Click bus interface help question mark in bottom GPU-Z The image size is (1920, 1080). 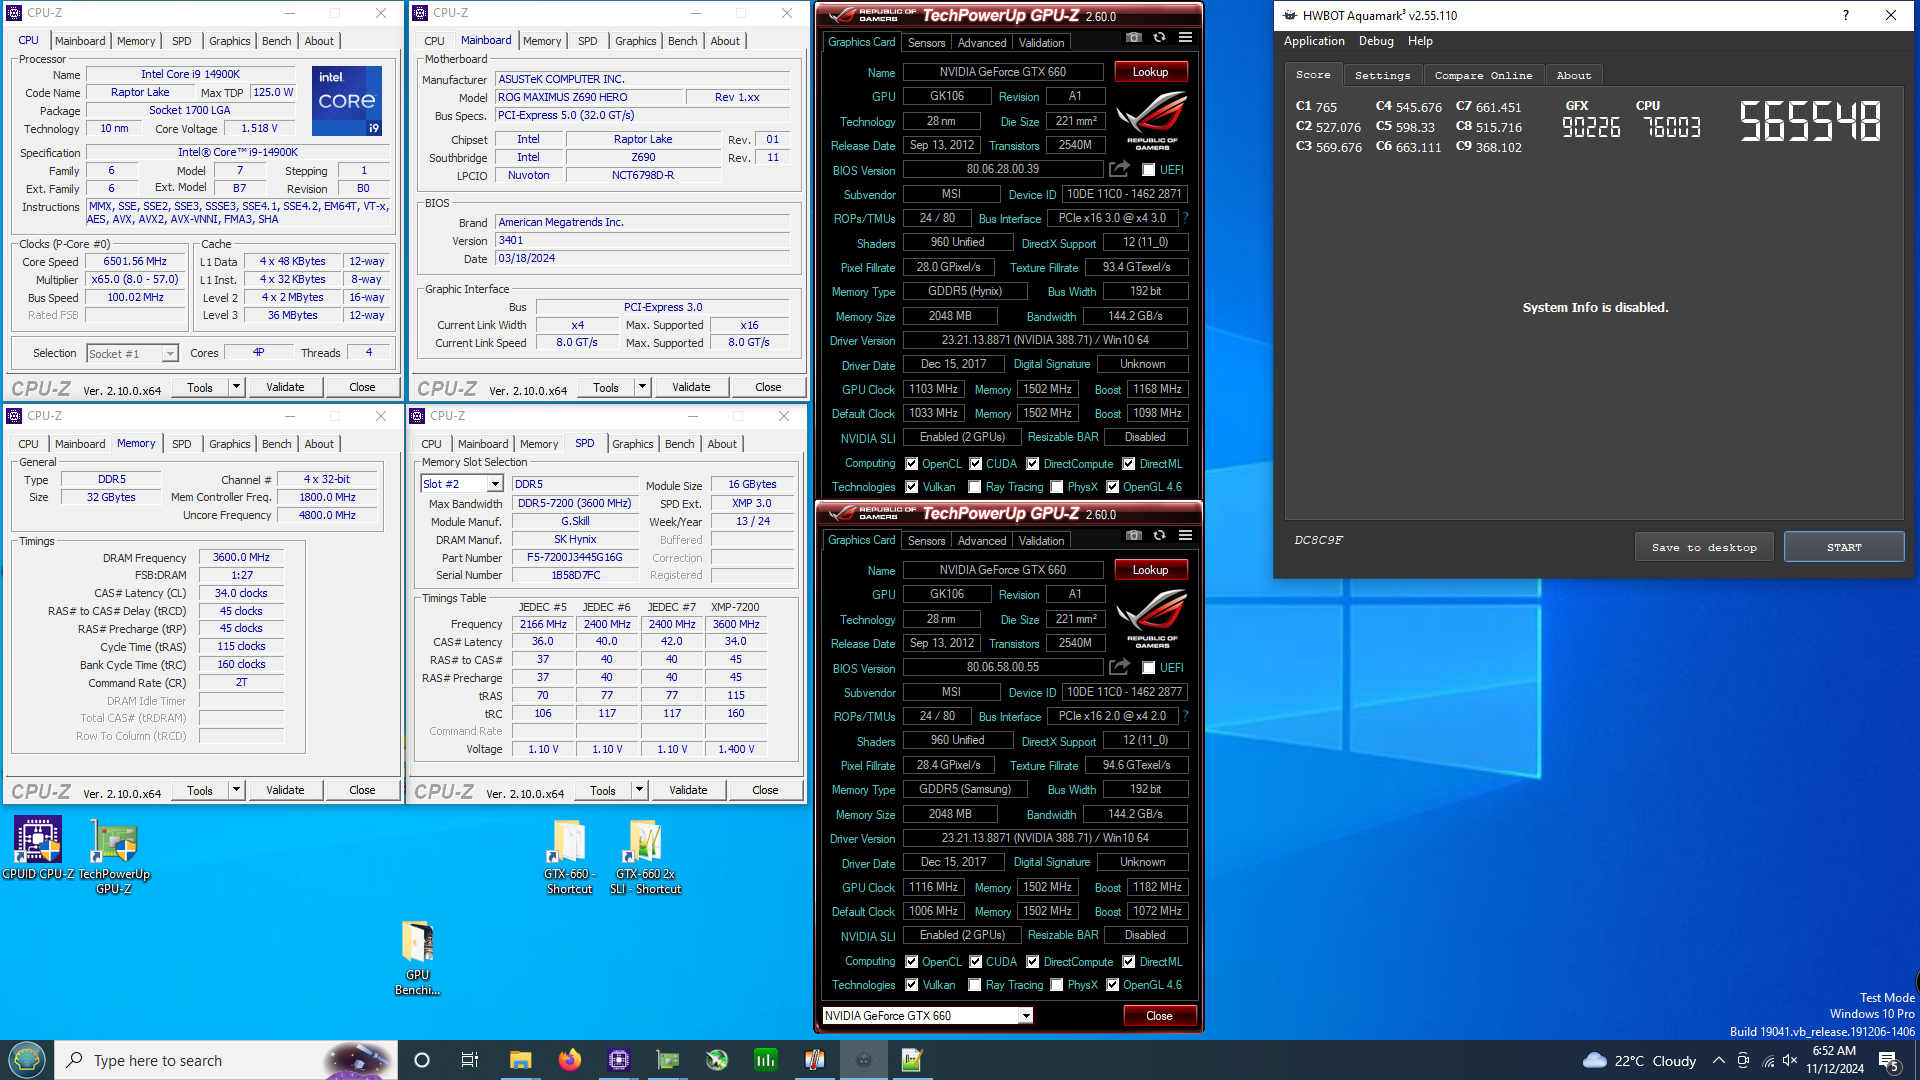(1186, 716)
